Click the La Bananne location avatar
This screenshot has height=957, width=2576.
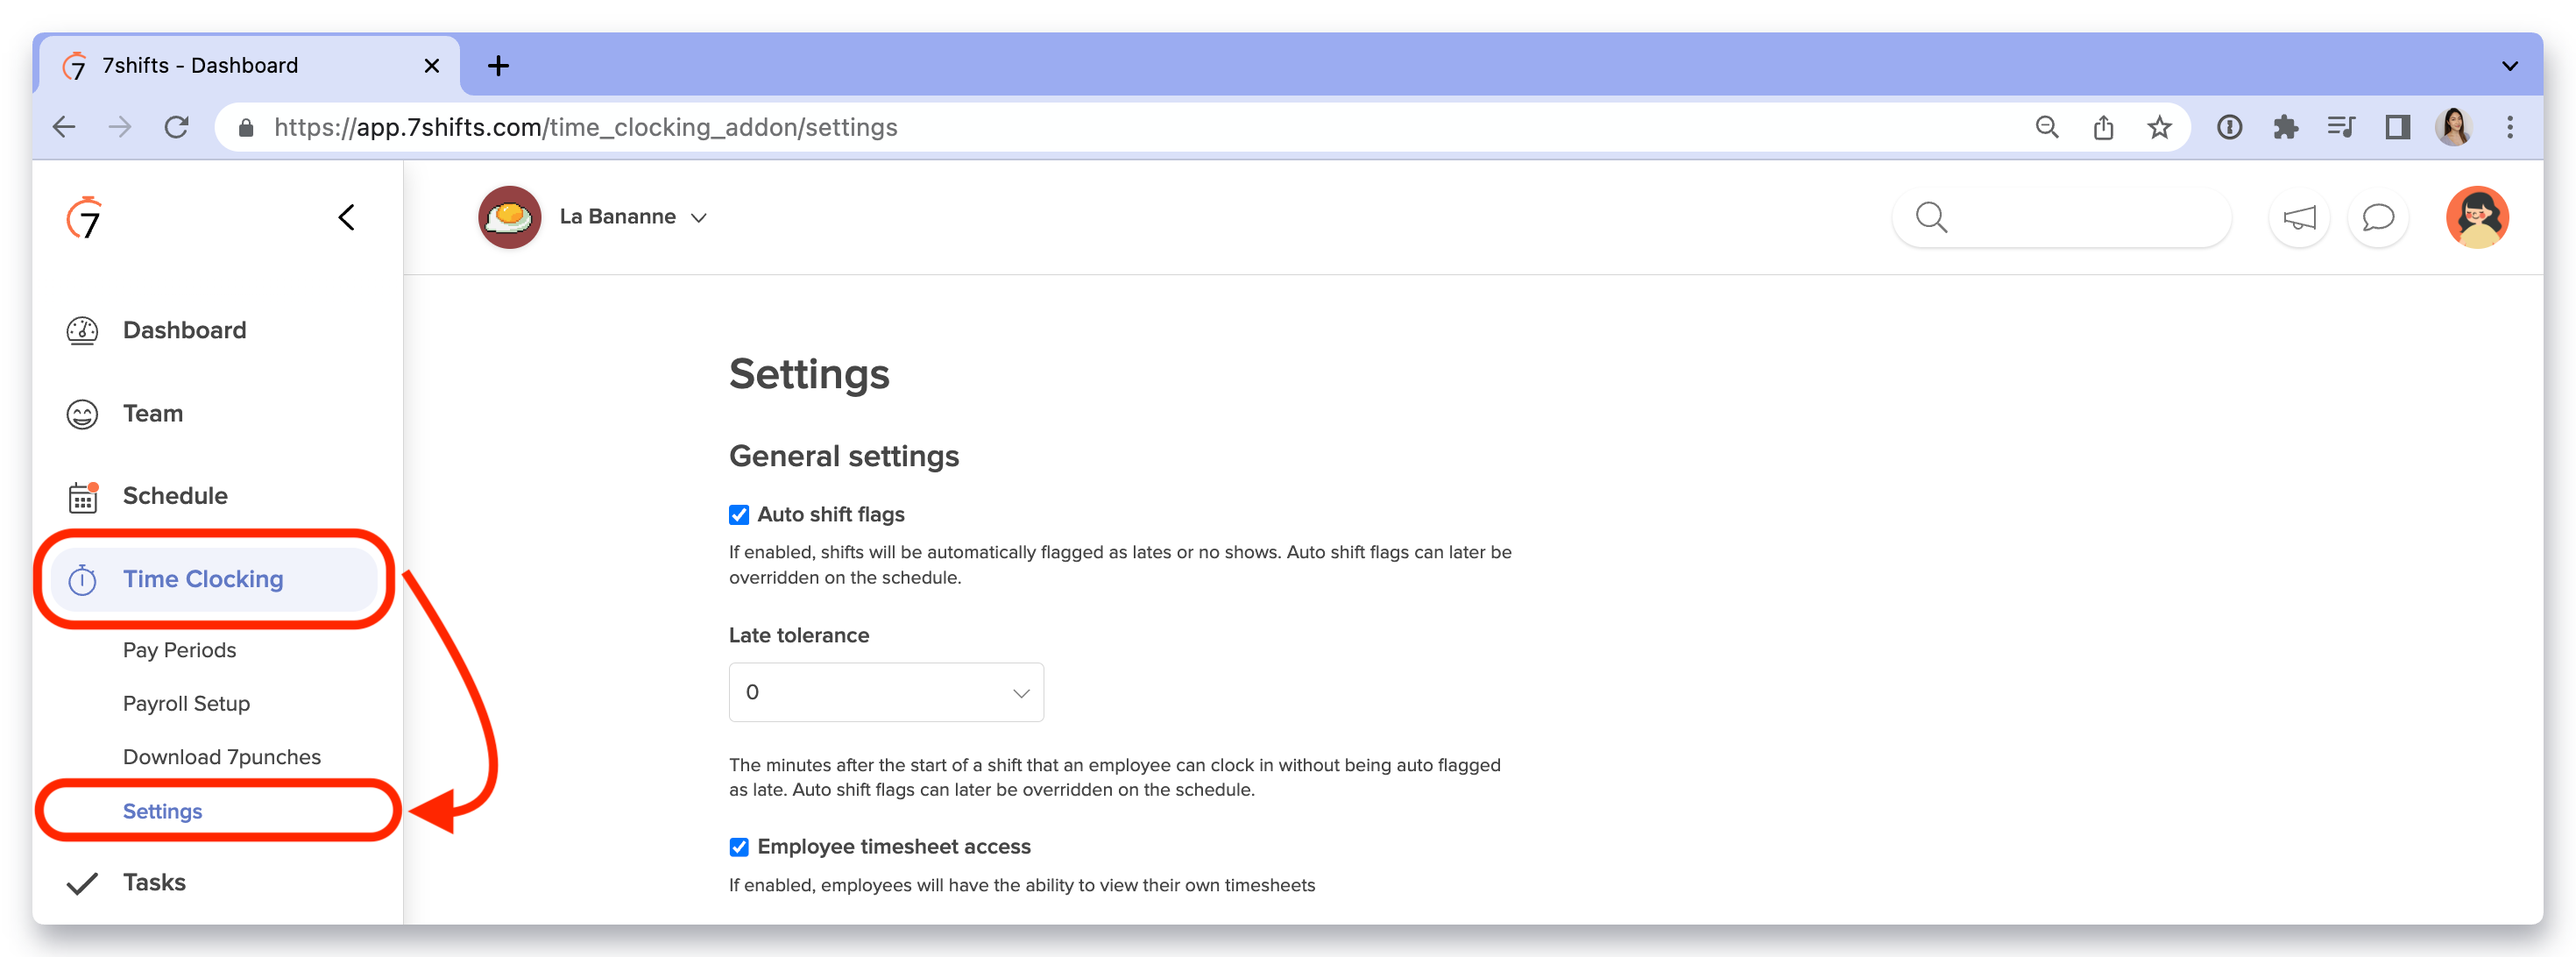[x=509, y=217]
